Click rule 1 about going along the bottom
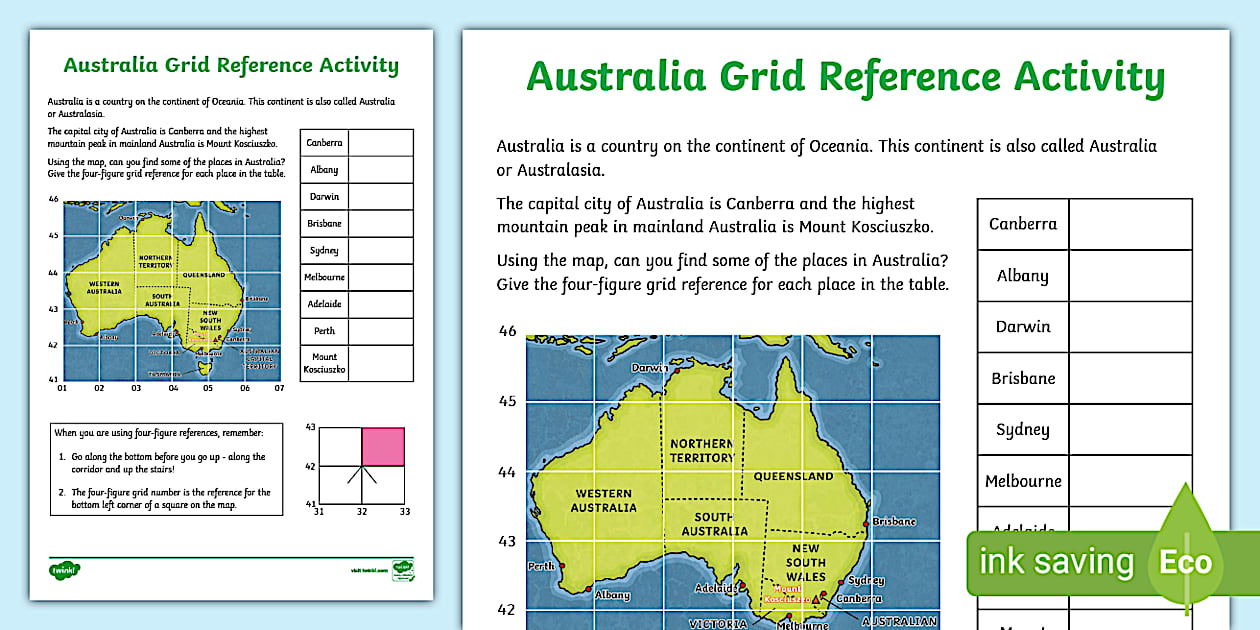Viewport: 1260px width, 630px height. [x=163, y=462]
